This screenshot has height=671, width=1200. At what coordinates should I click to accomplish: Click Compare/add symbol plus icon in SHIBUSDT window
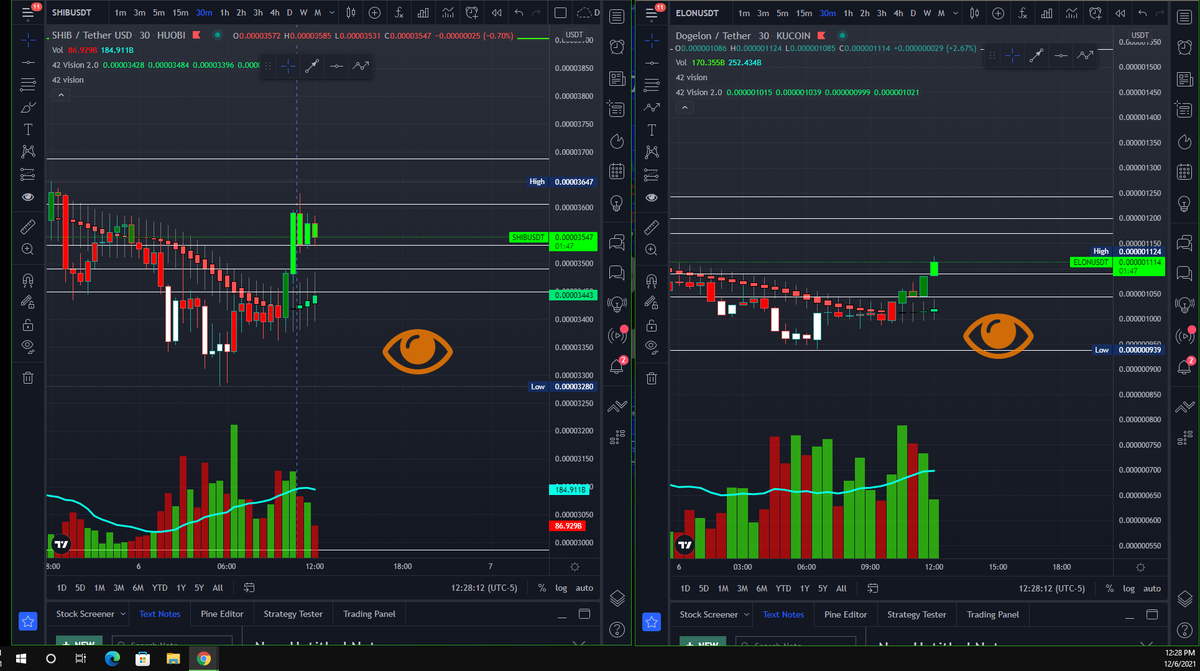pyautogui.click(x=373, y=13)
